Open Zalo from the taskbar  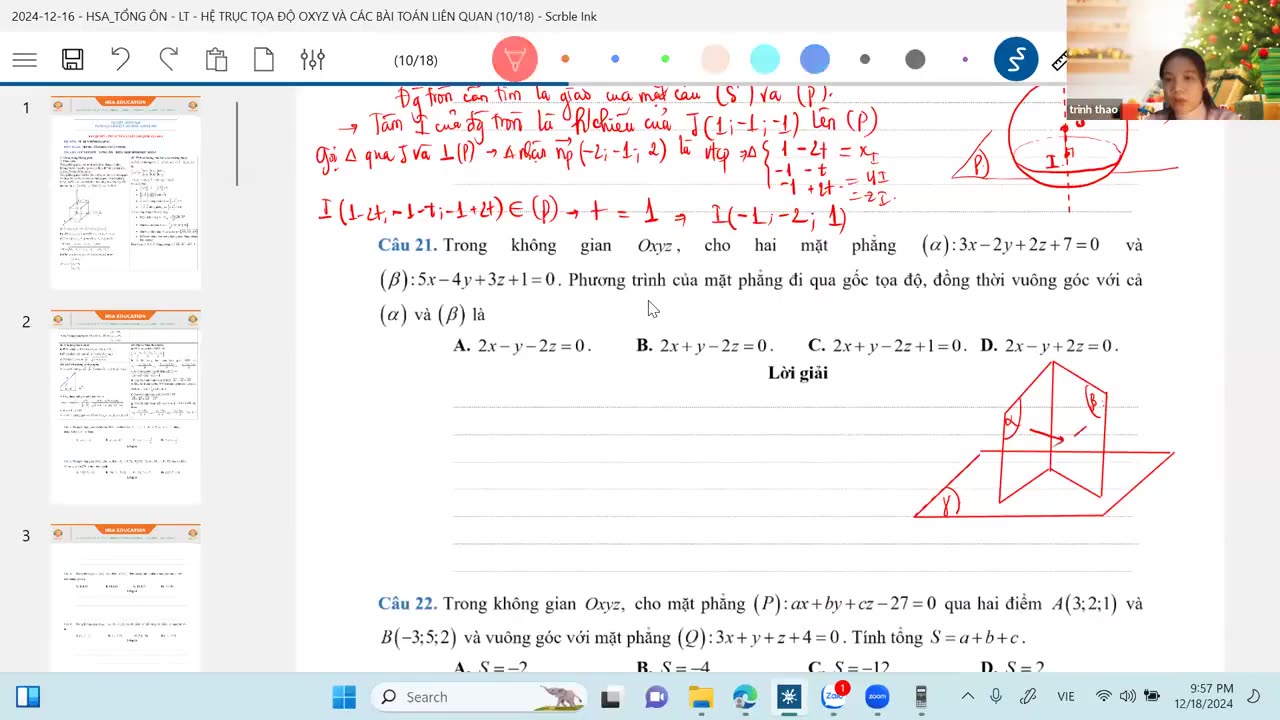click(x=834, y=696)
